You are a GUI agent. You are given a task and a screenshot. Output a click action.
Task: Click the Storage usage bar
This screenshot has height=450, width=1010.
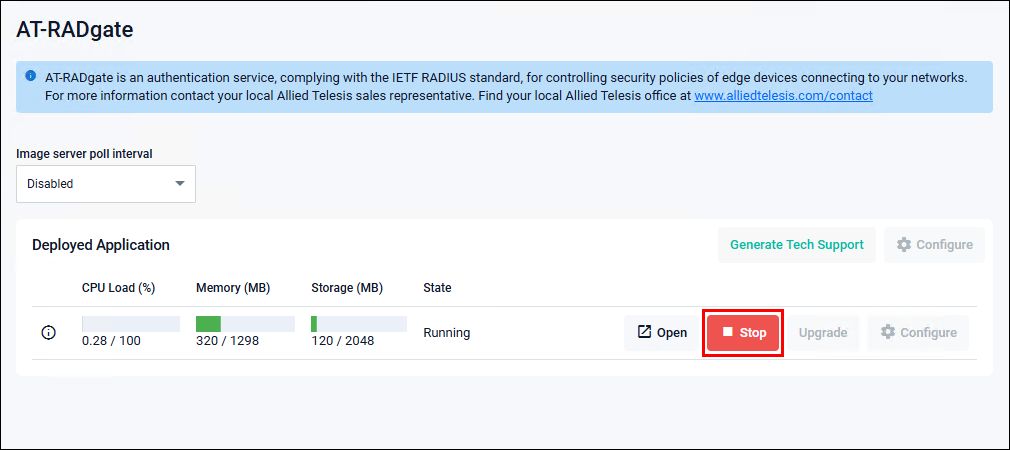358,324
